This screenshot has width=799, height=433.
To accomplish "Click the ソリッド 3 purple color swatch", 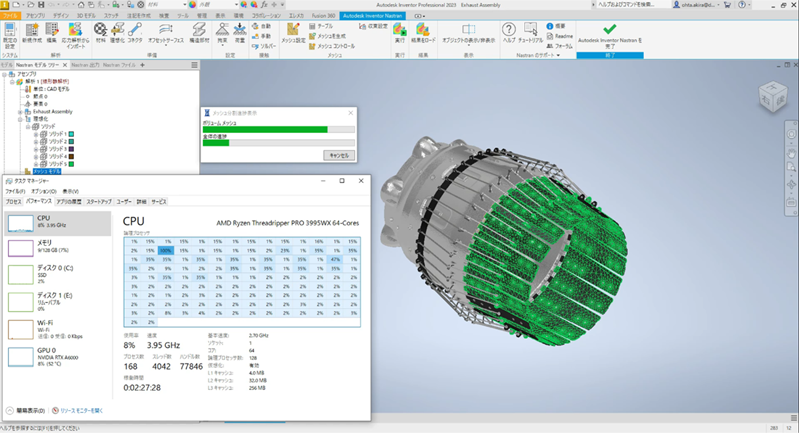I will (x=72, y=149).
